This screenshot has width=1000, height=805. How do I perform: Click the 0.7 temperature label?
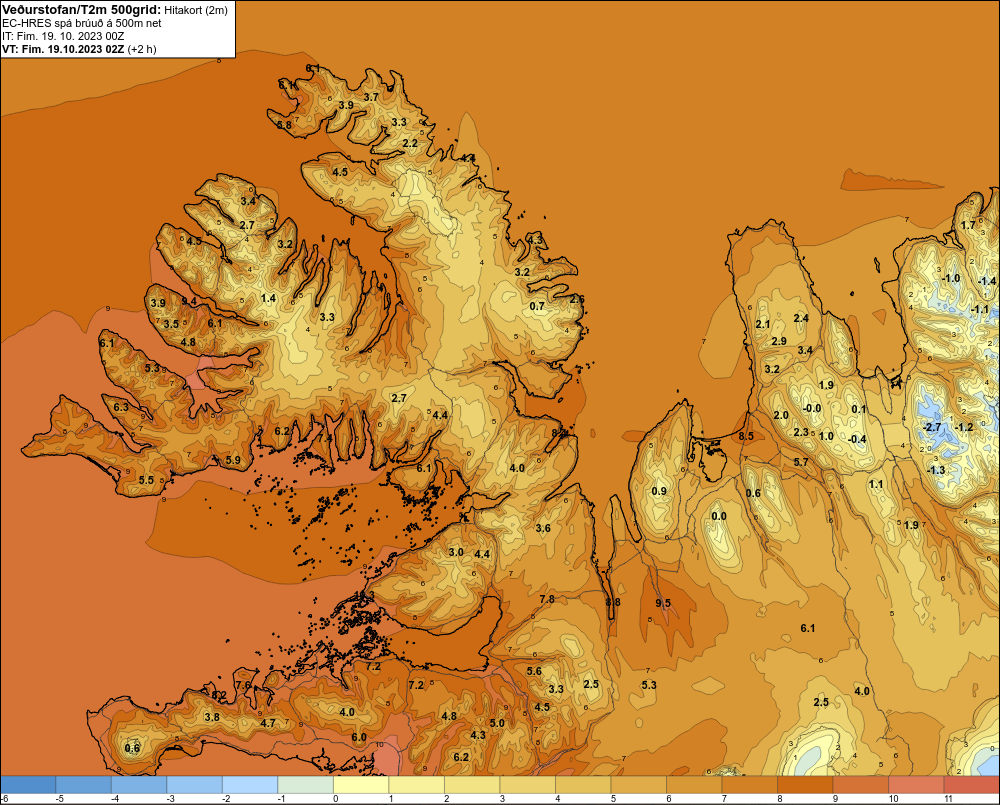point(538,306)
